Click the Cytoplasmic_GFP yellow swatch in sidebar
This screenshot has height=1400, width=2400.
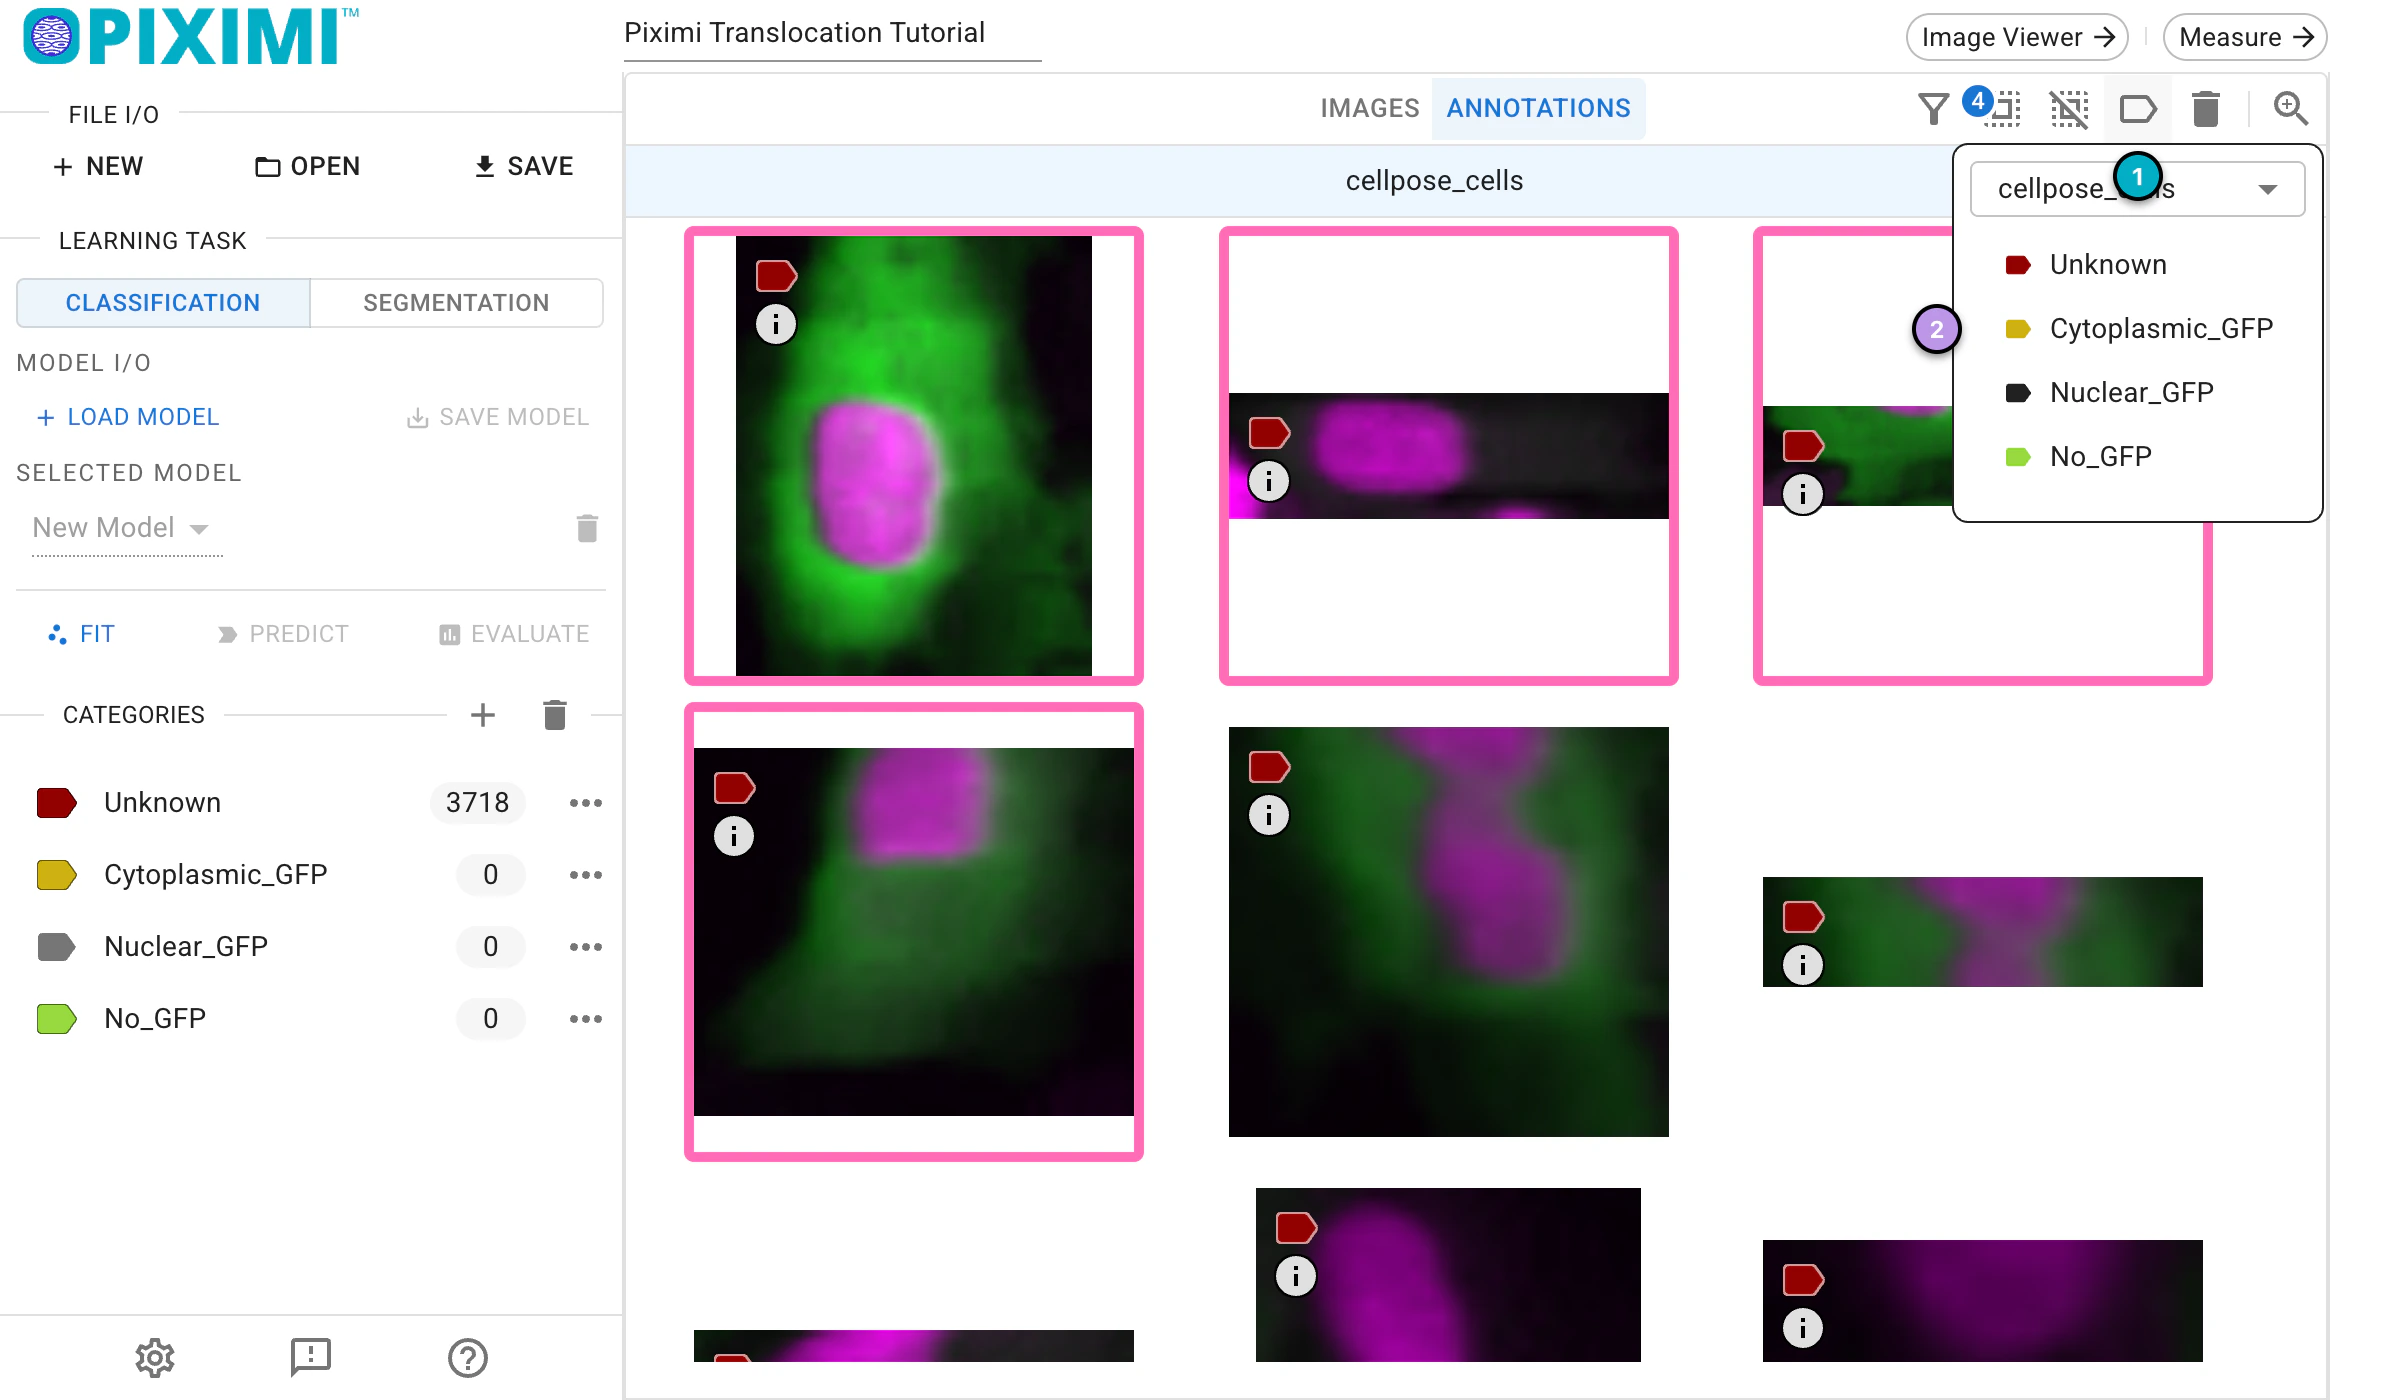point(56,875)
